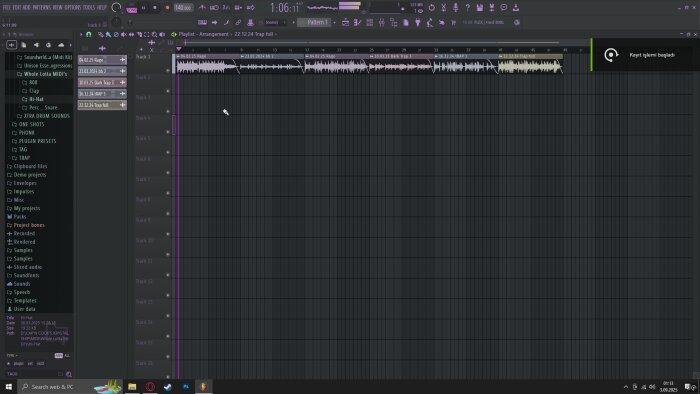Image resolution: width=700 pixels, height=394 pixels.
Task: Click the stop transport button
Action: (x=155, y=8)
